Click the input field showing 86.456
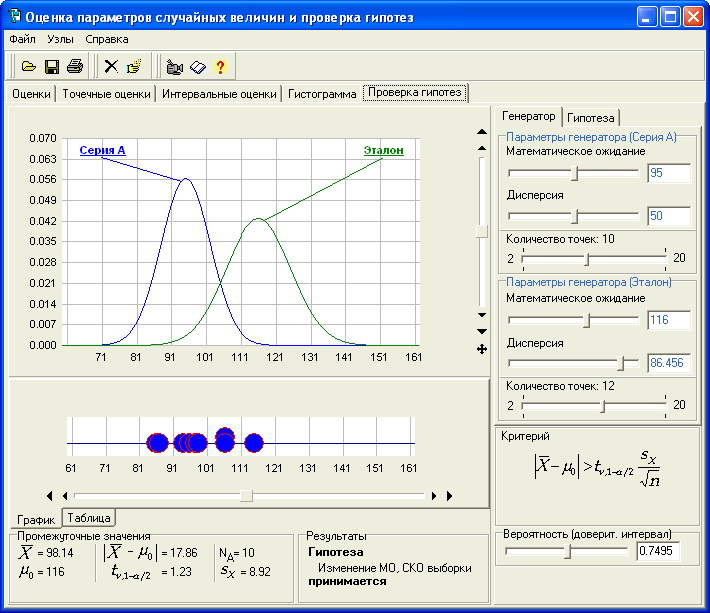 pyautogui.click(x=669, y=363)
